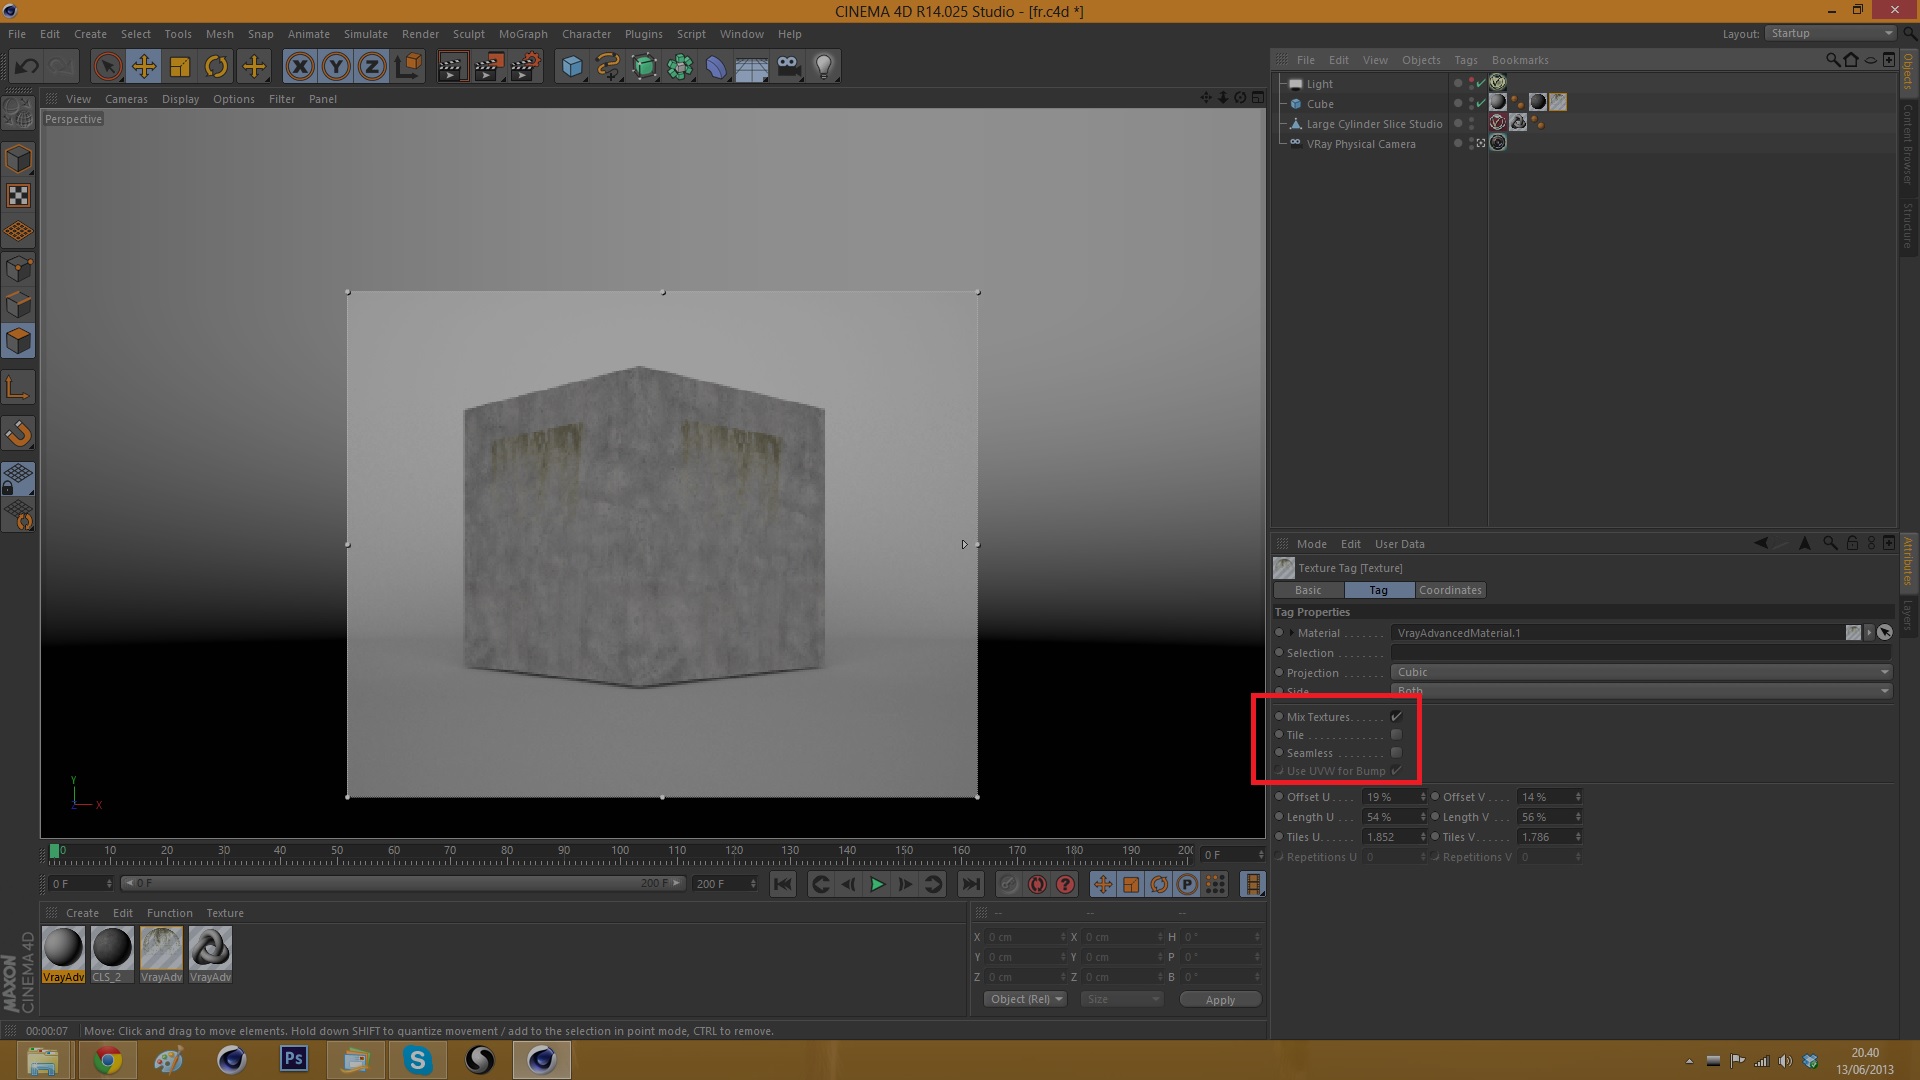
Task: Enable the Tile checkbox
Action: tap(1396, 735)
